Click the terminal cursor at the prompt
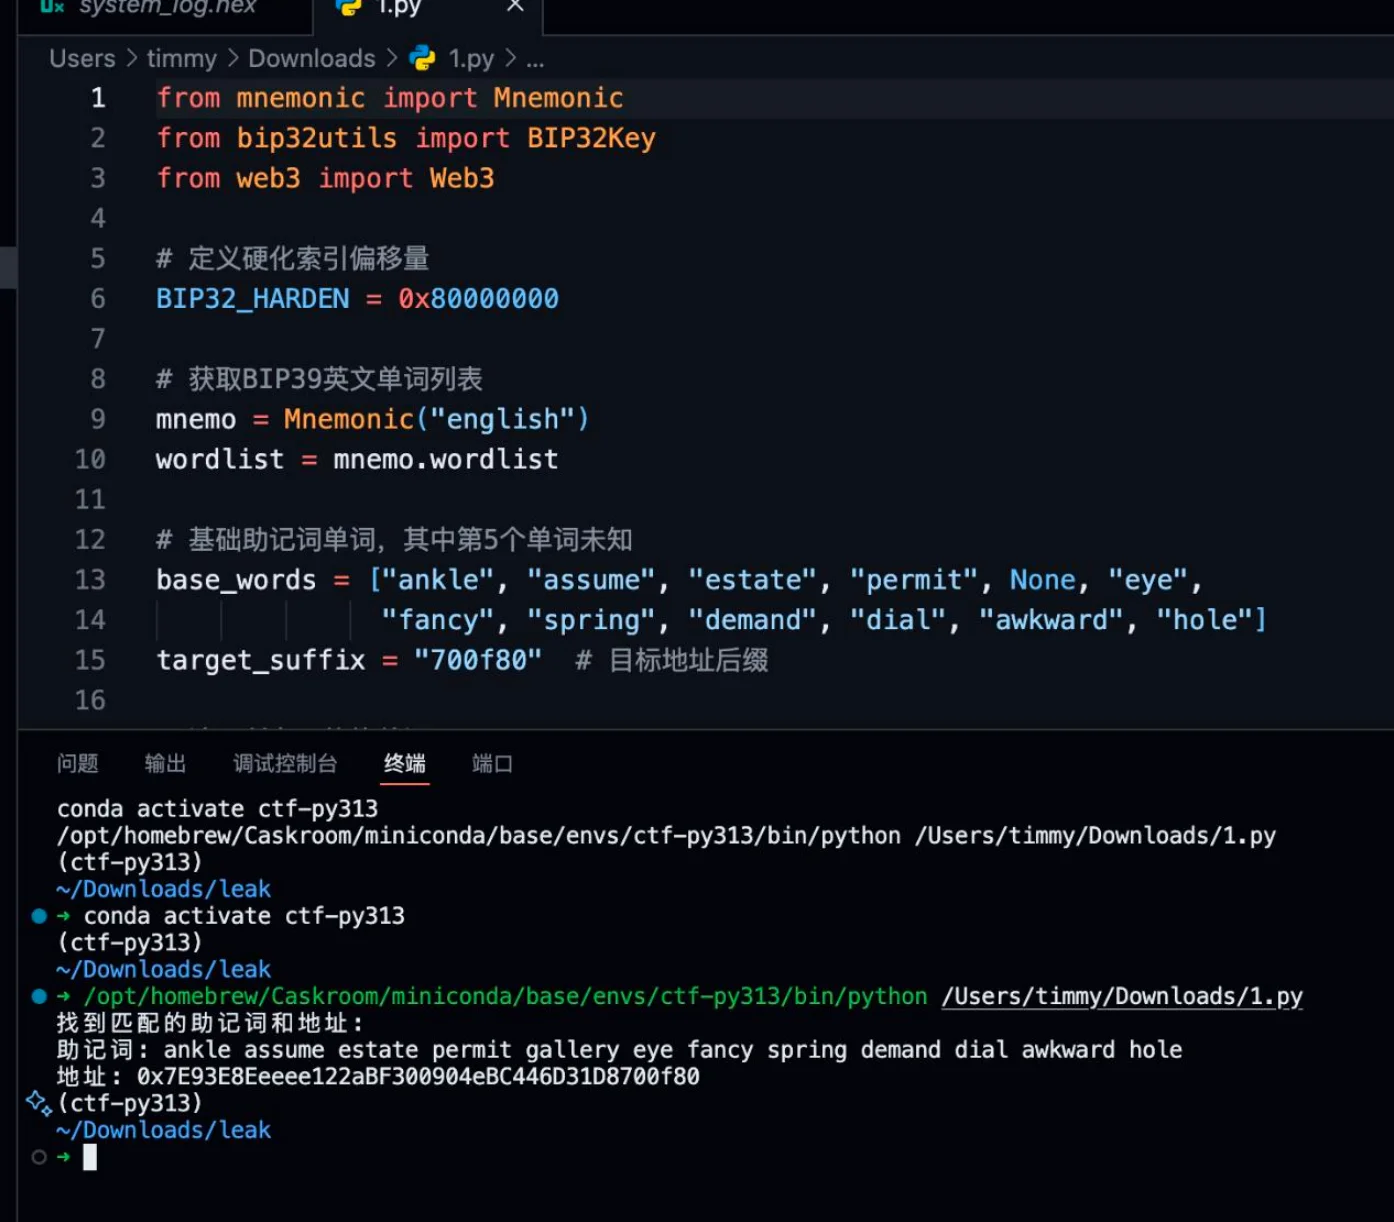1394x1222 pixels. [90, 1157]
